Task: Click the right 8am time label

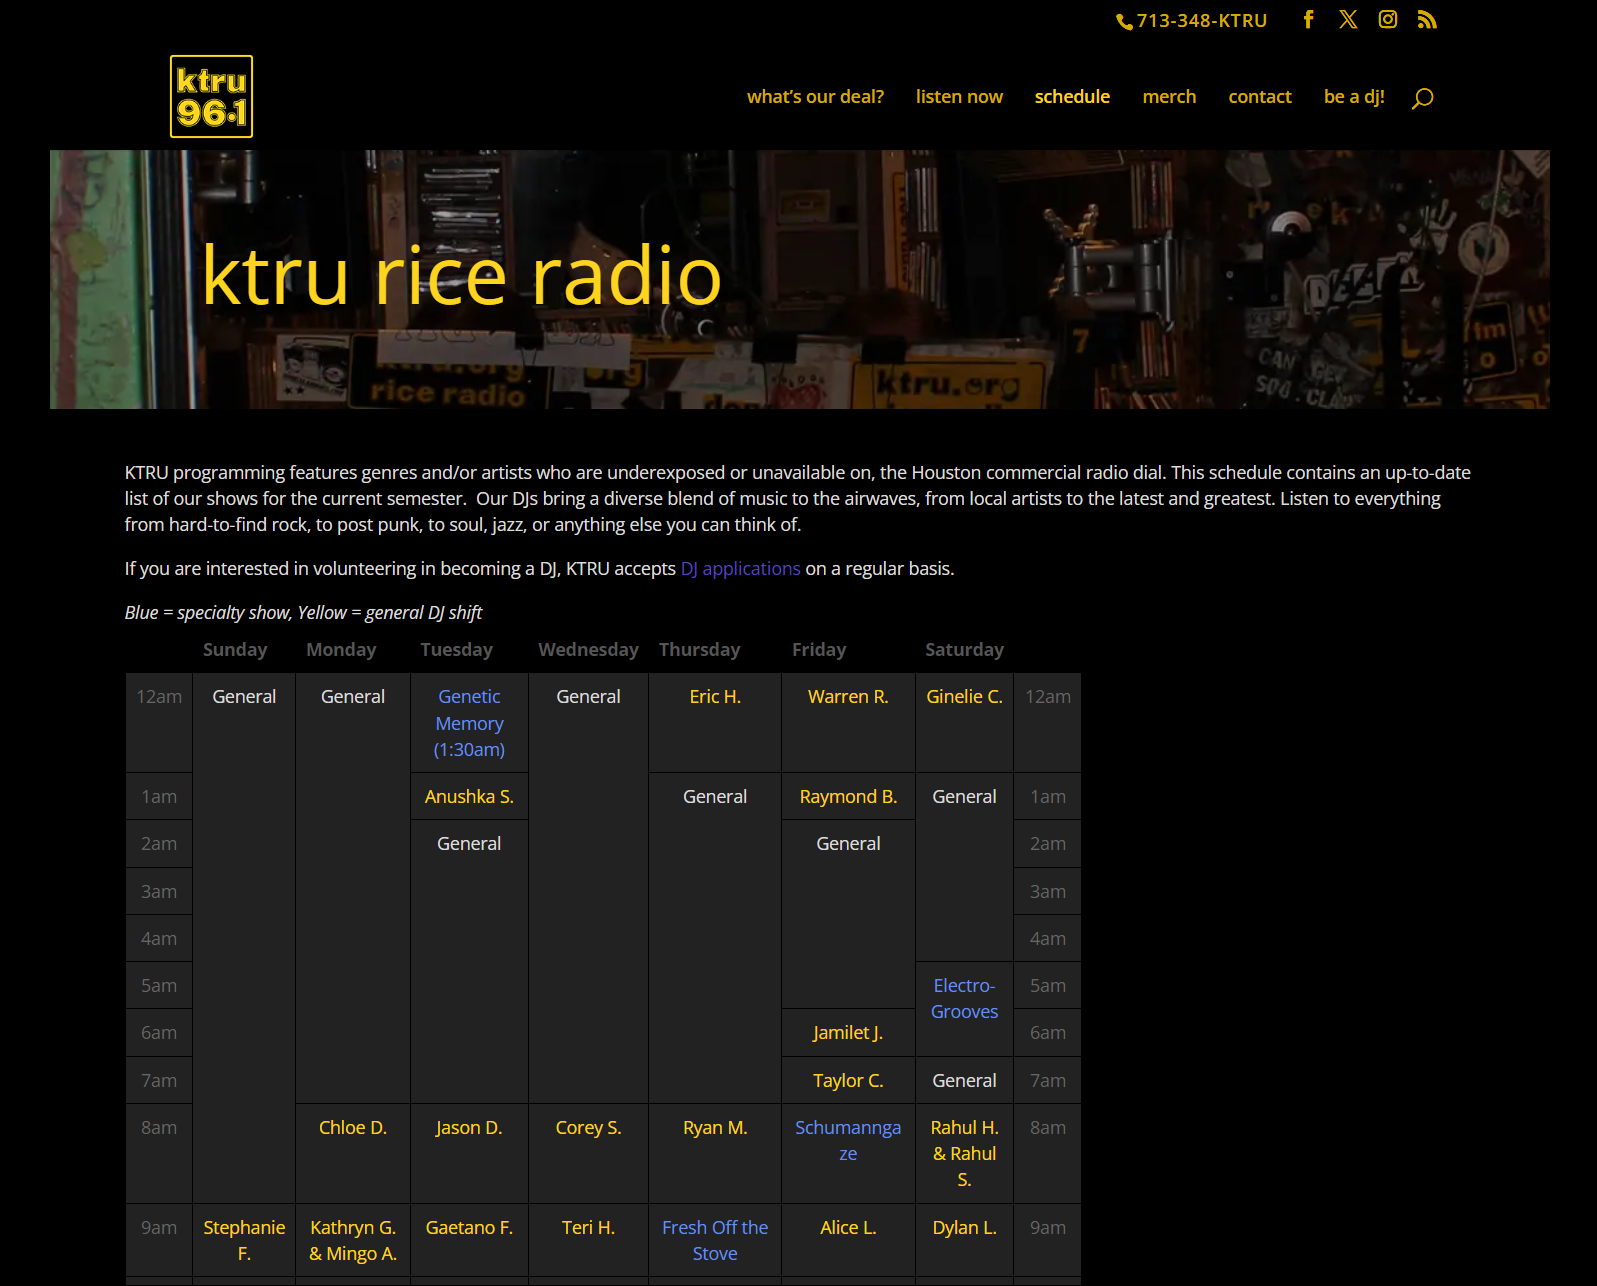Action: tap(1048, 1128)
